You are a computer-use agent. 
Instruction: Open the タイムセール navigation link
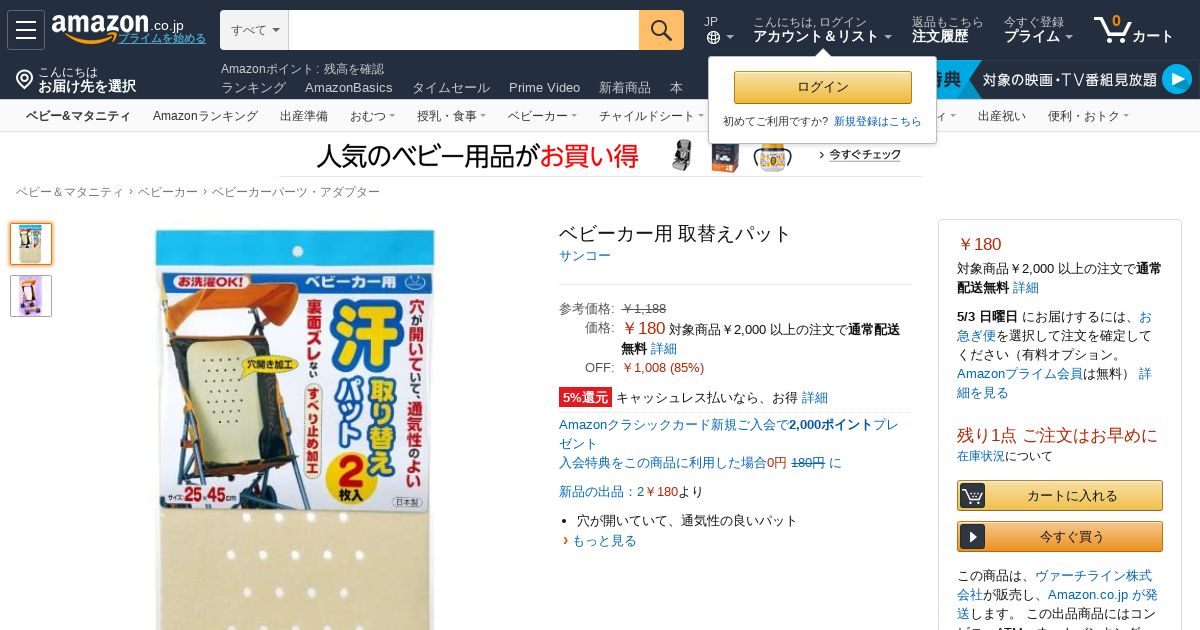pyautogui.click(x=451, y=88)
